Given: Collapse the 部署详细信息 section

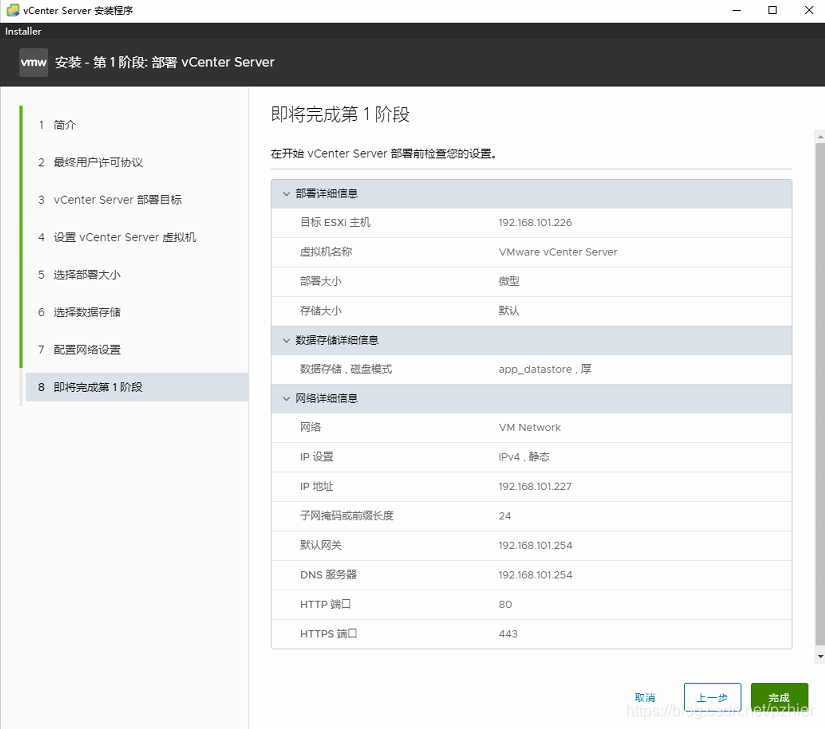Looking at the screenshot, I should [286, 194].
